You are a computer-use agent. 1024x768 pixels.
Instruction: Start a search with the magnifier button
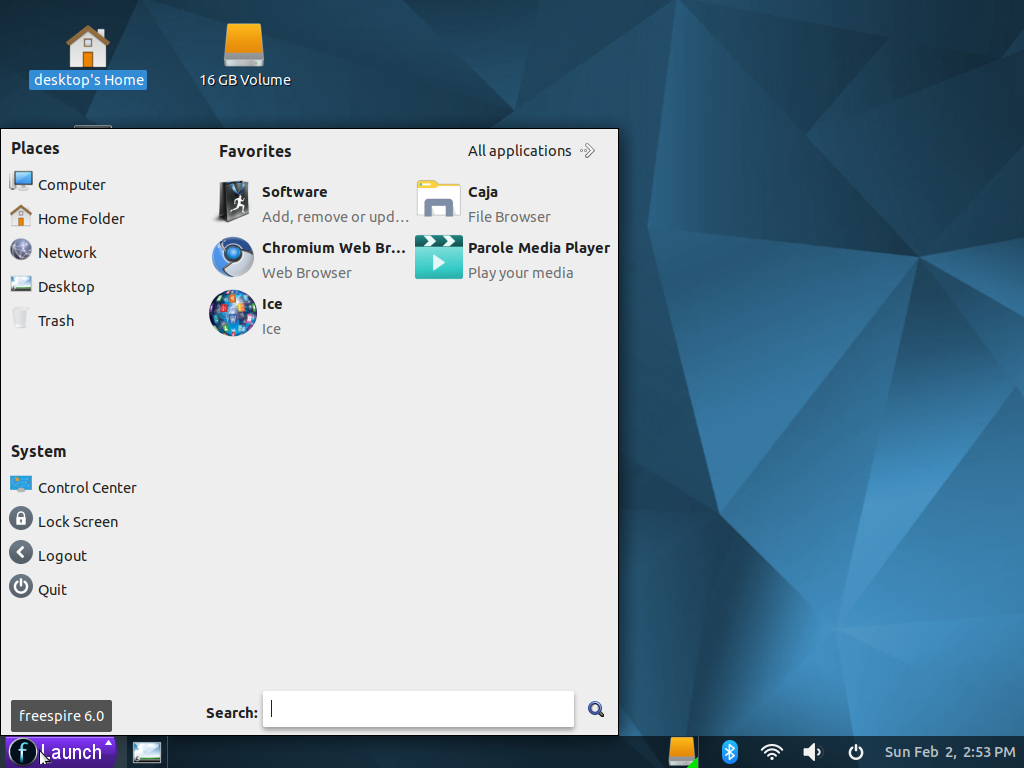point(596,709)
